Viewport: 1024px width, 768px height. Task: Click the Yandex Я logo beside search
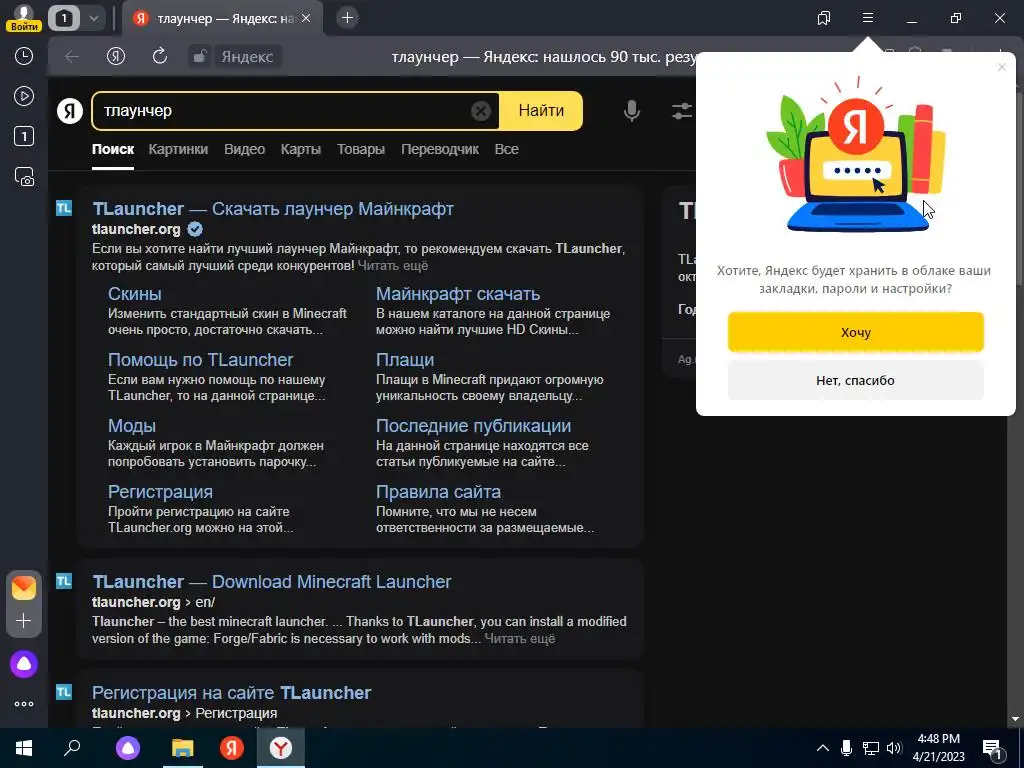70,110
